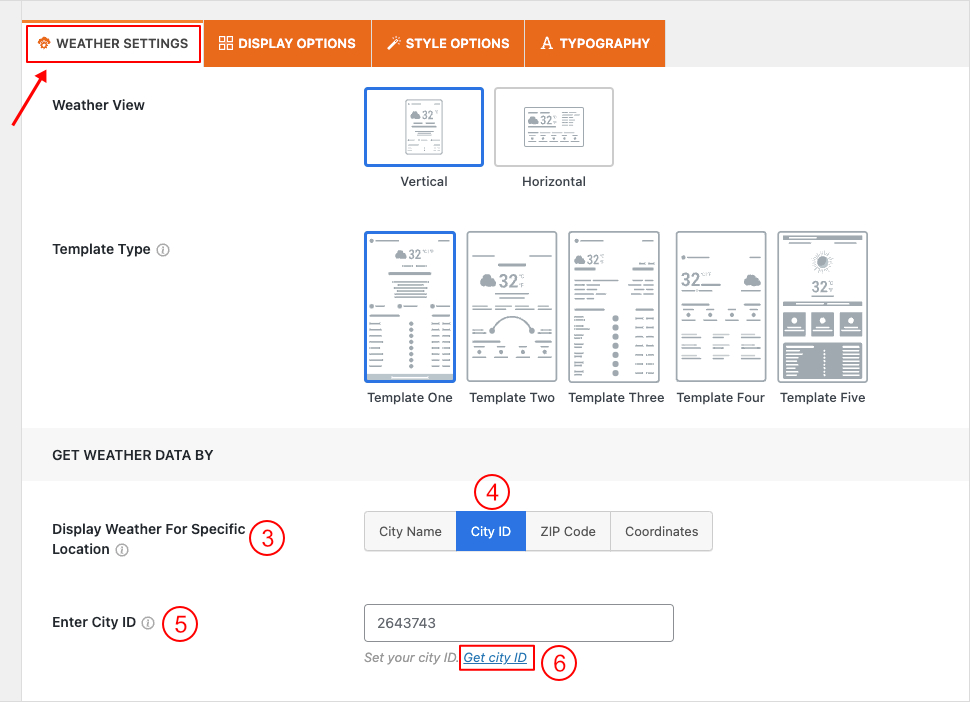
Task: Choose Coordinates as the location method
Action: click(661, 532)
